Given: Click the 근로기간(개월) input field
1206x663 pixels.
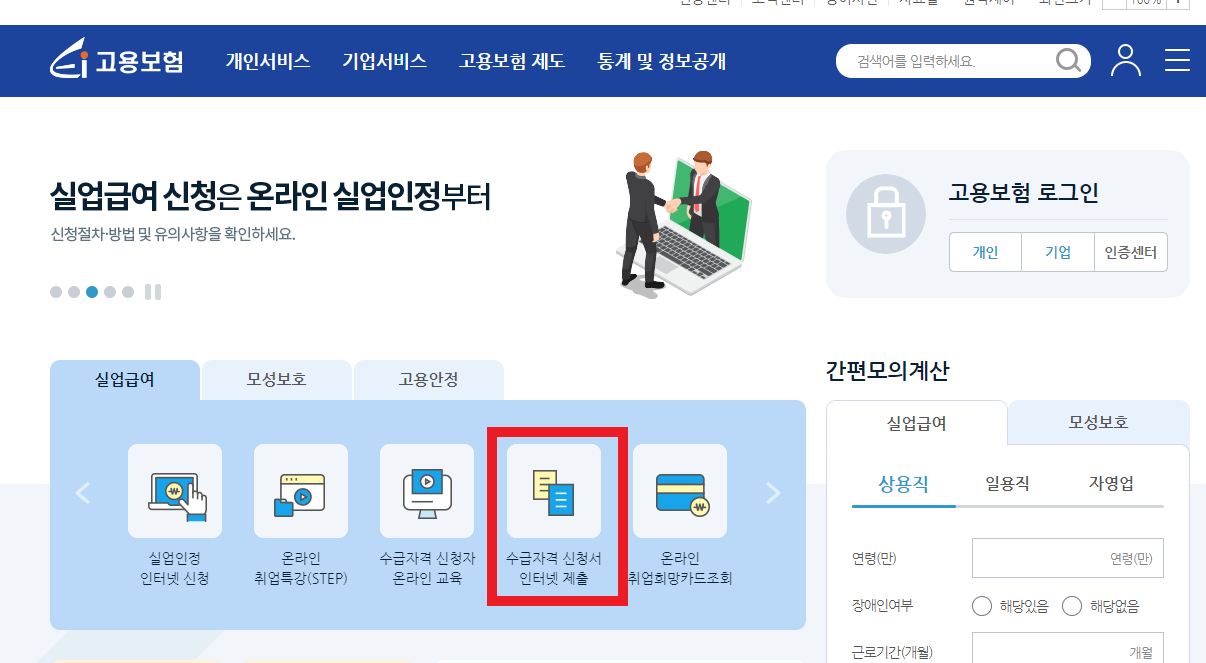Looking at the screenshot, I should [x=1068, y=648].
